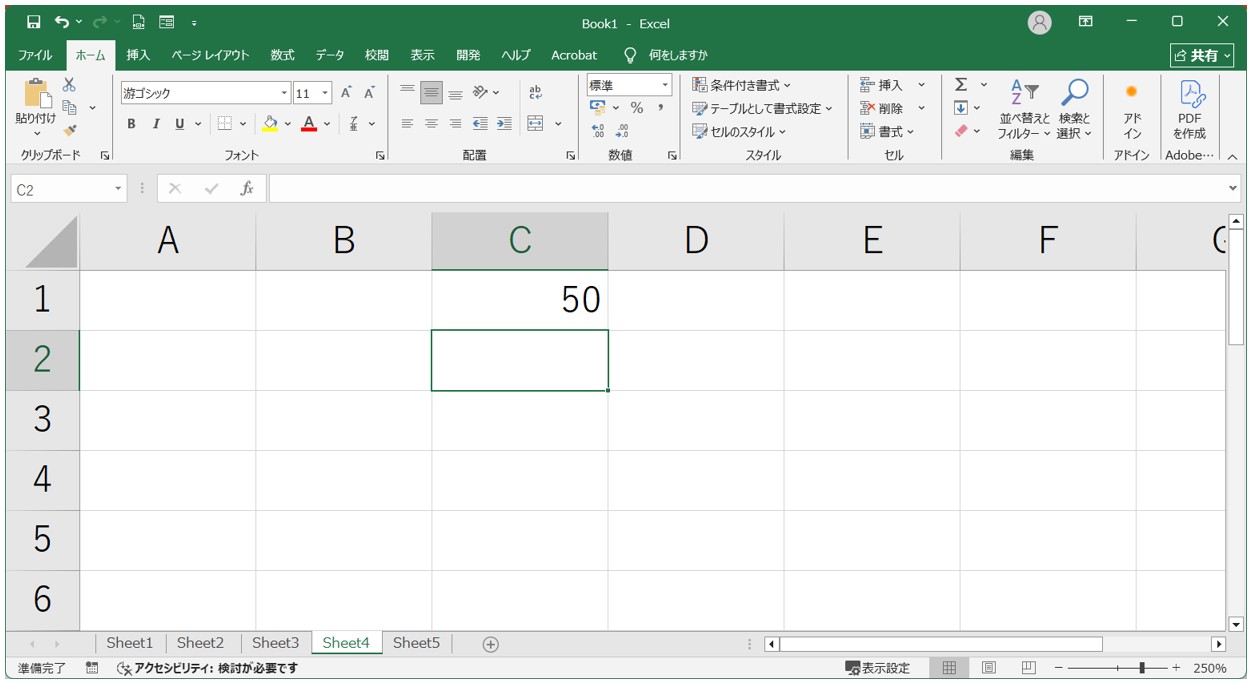Increase font size with the larger A icon
This screenshot has width=1253, height=684.
pyautogui.click(x=346, y=93)
